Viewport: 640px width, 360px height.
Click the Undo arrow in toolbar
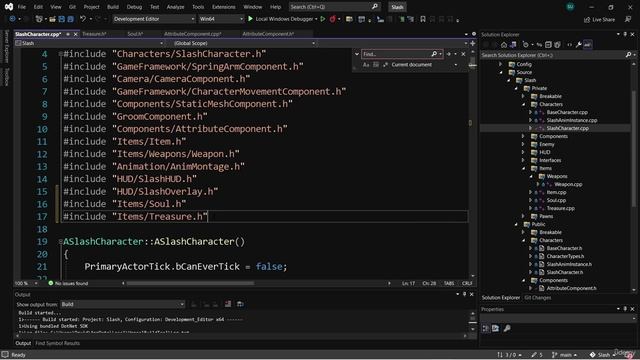83,19
